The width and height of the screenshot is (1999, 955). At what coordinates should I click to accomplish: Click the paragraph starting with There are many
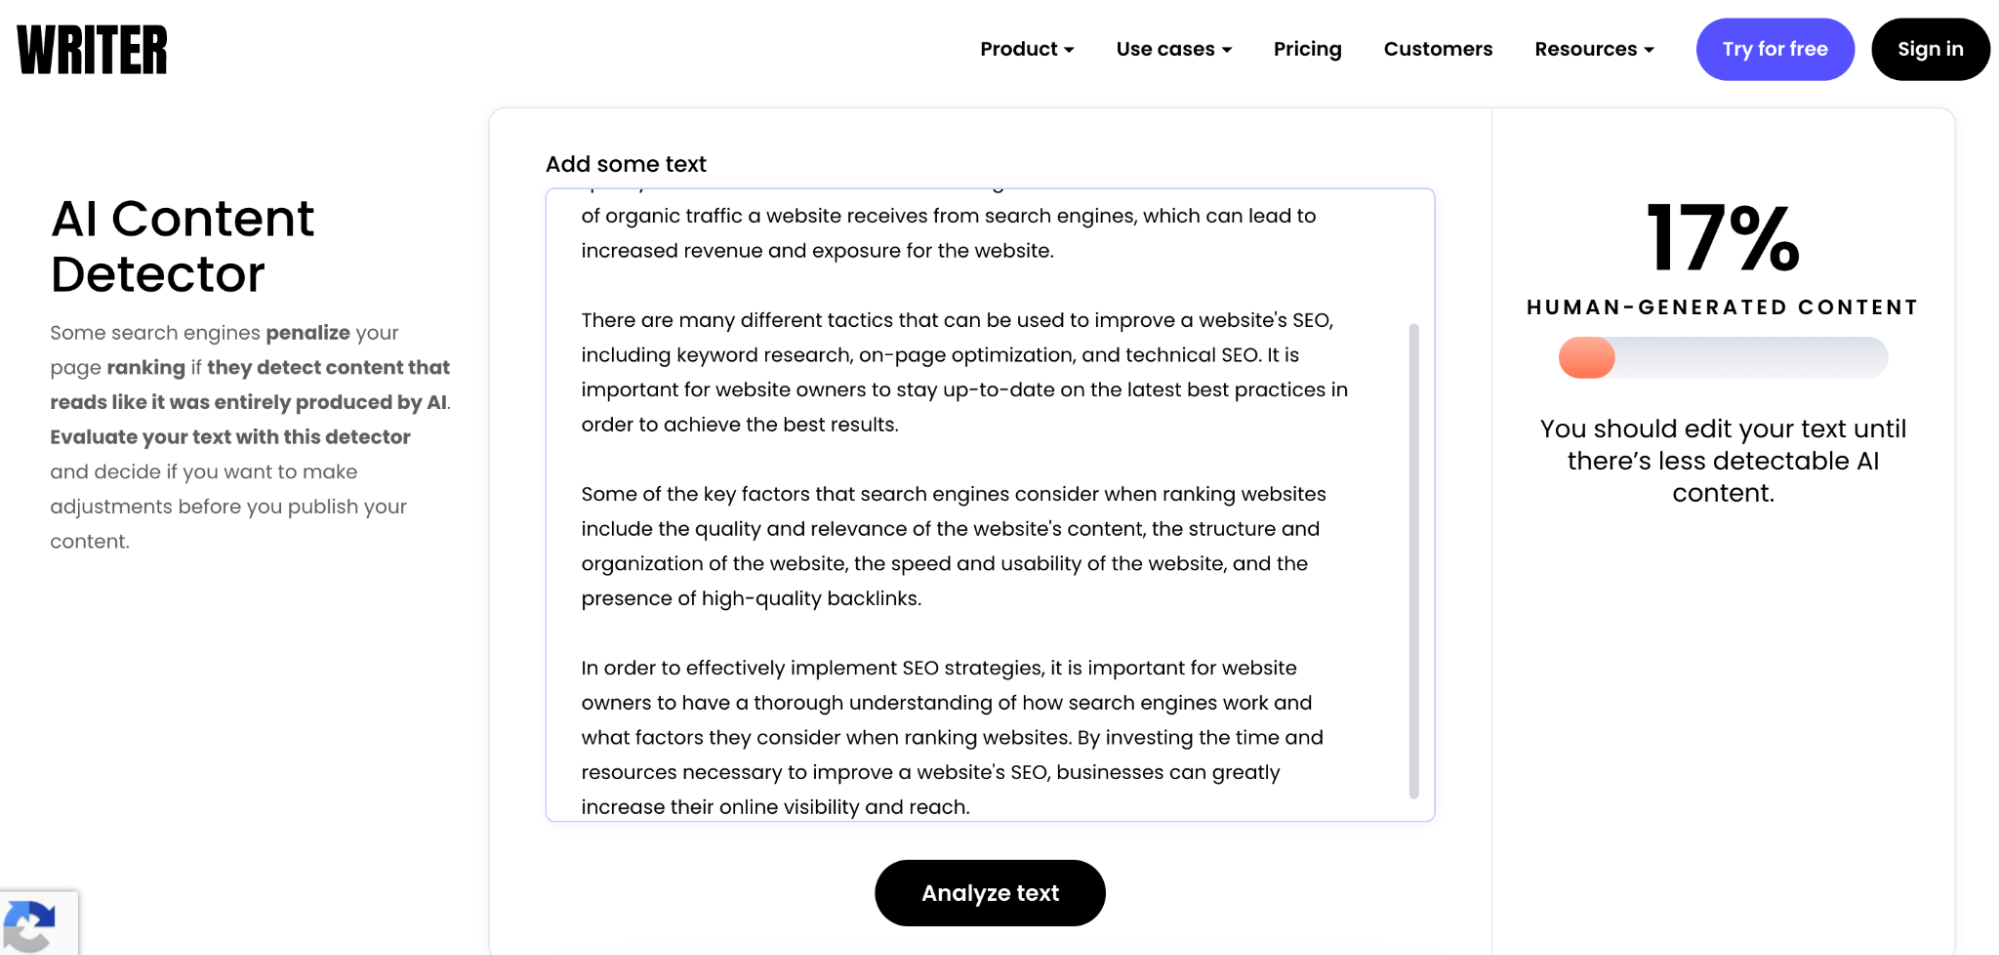pyautogui.click(x=964, y=372)
